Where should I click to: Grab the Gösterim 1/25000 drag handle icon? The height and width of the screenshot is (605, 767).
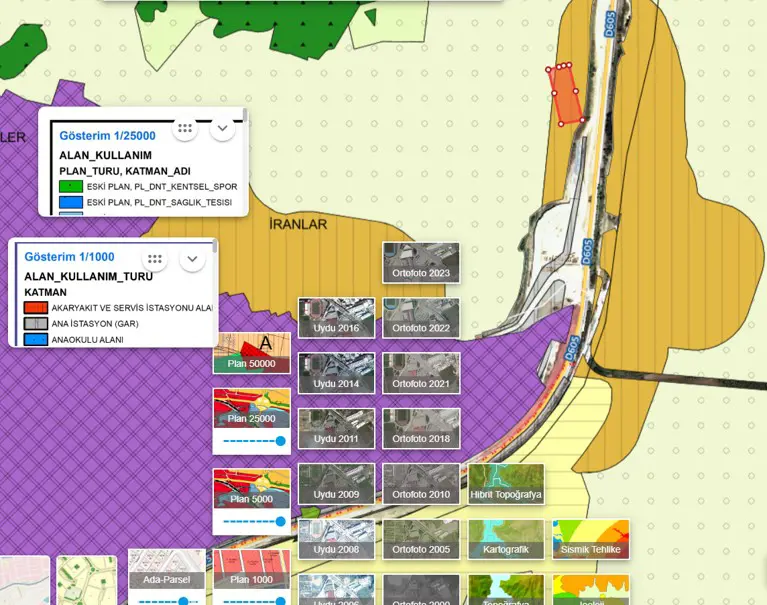185,128
